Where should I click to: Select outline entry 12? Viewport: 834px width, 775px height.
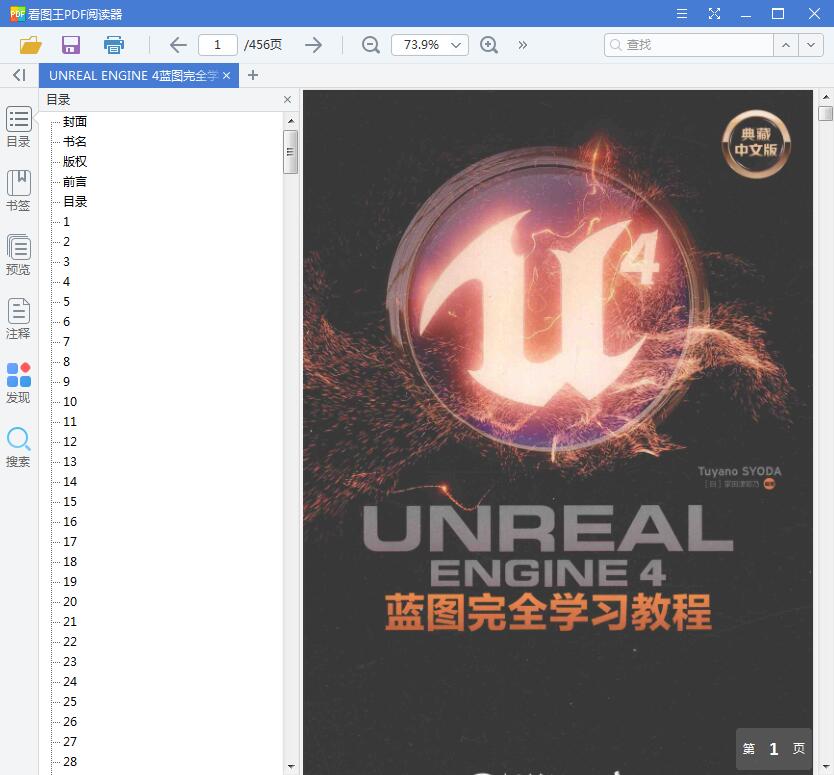(70, 441)
